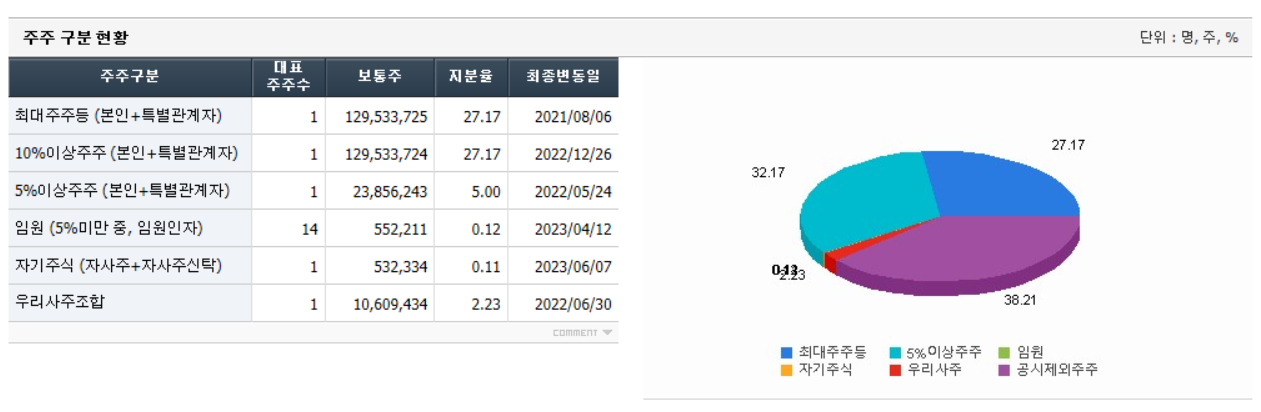1261x412 pixels.
Task: Click share count 129,533,724
Action: 386,154
